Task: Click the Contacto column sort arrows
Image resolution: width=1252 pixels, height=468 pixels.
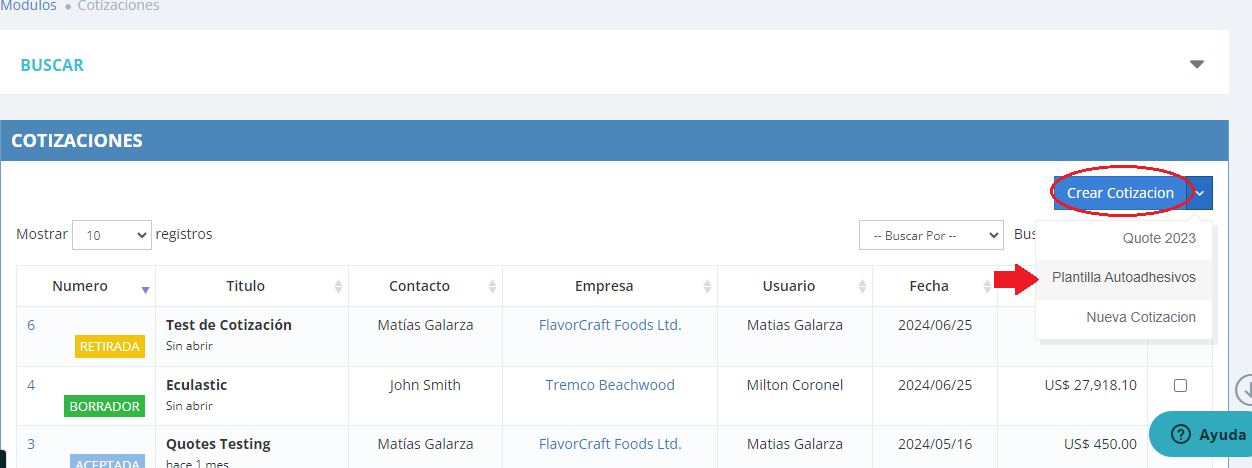Action: tap(493, 287)
